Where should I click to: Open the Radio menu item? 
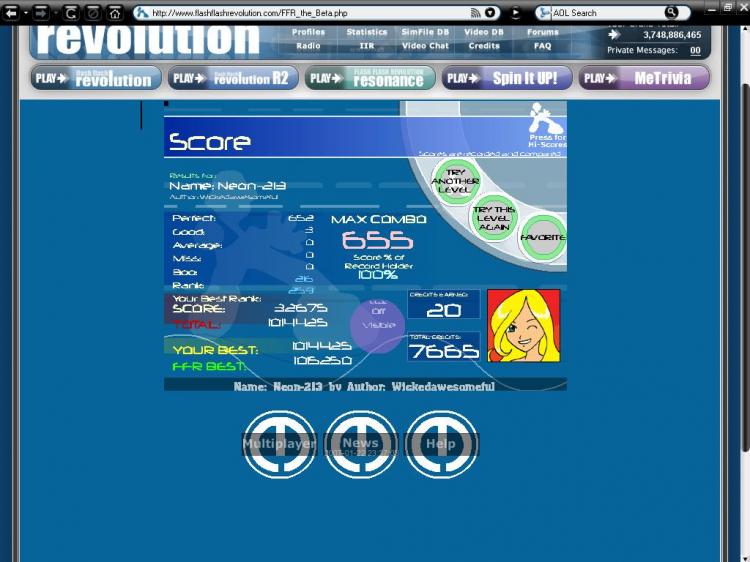(308, 46)
